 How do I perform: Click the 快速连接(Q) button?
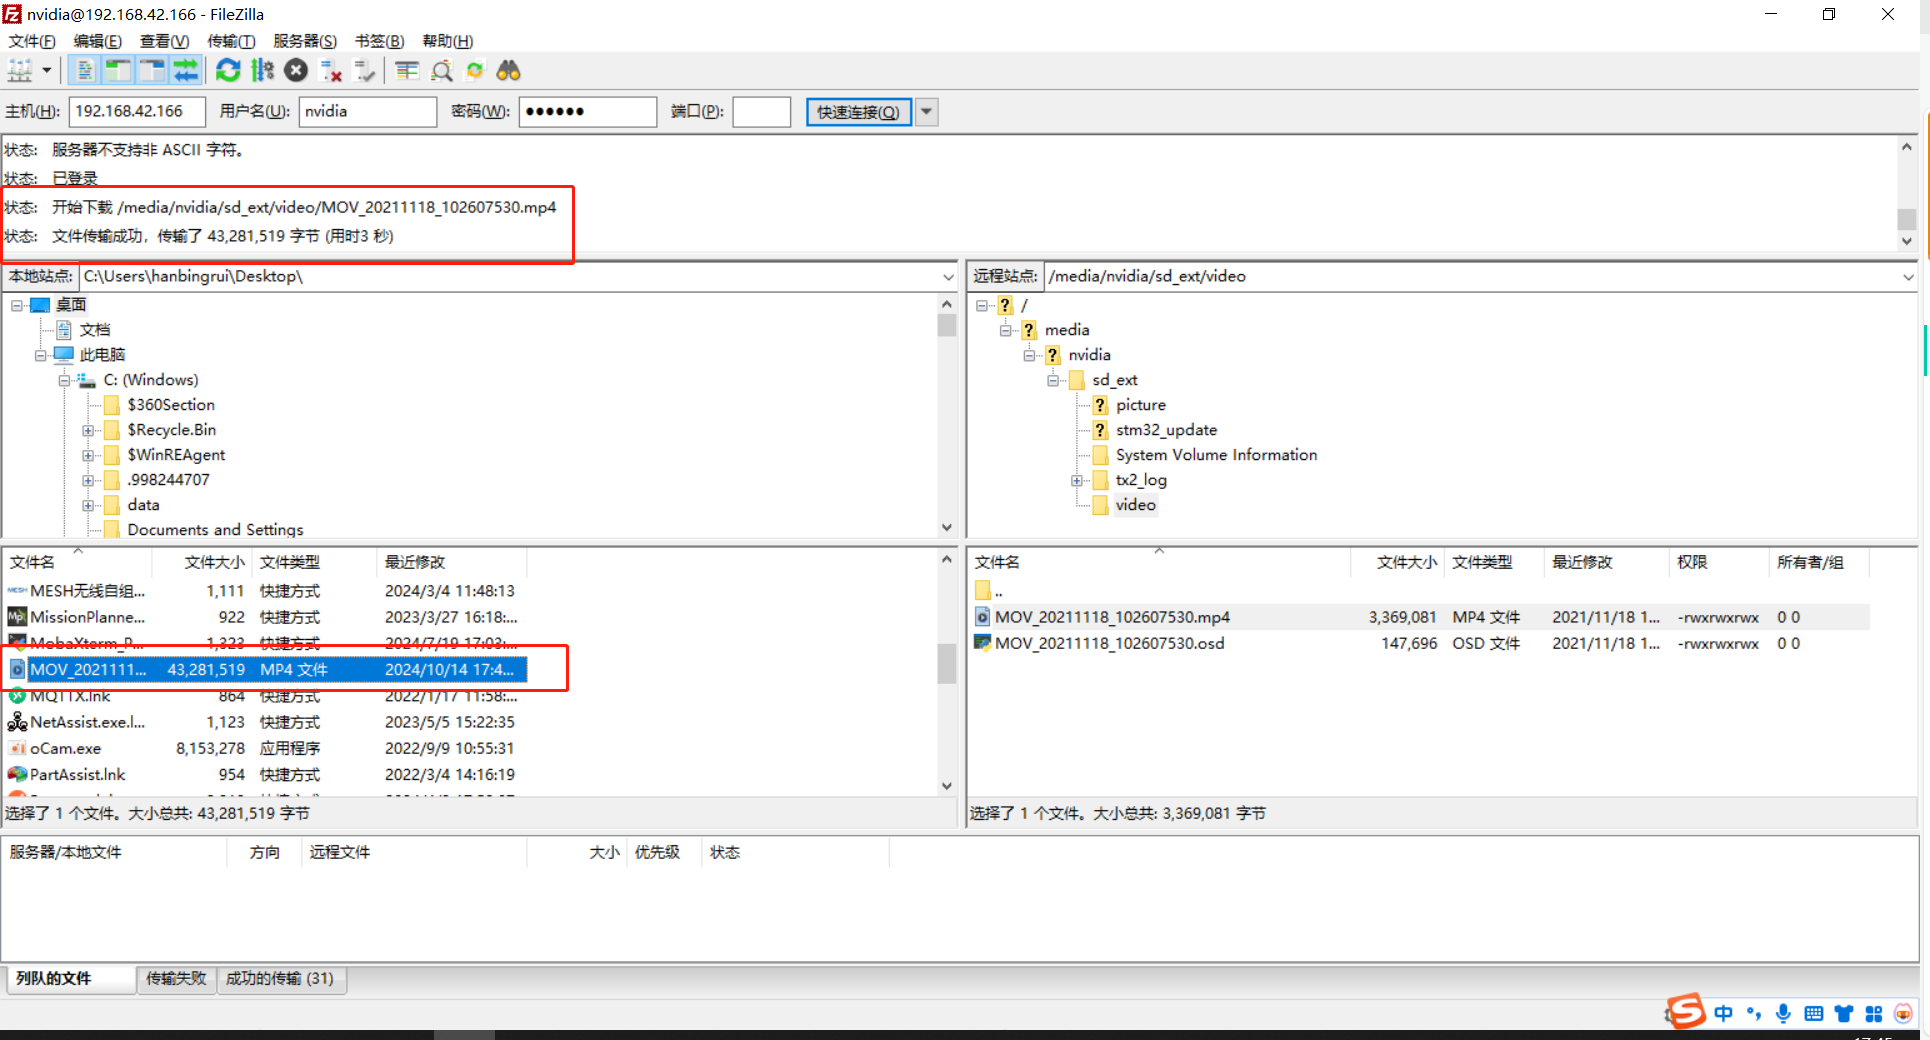pos(859,112)
